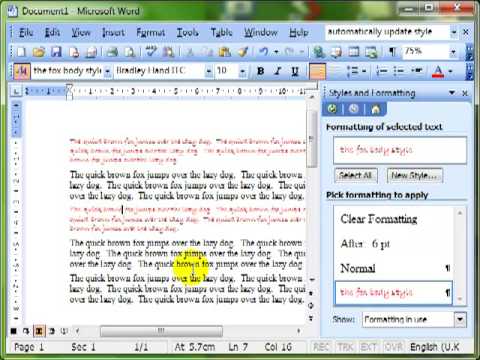Toggle Bold formatting
480x360 pixels.
click(x=261, y=71)
